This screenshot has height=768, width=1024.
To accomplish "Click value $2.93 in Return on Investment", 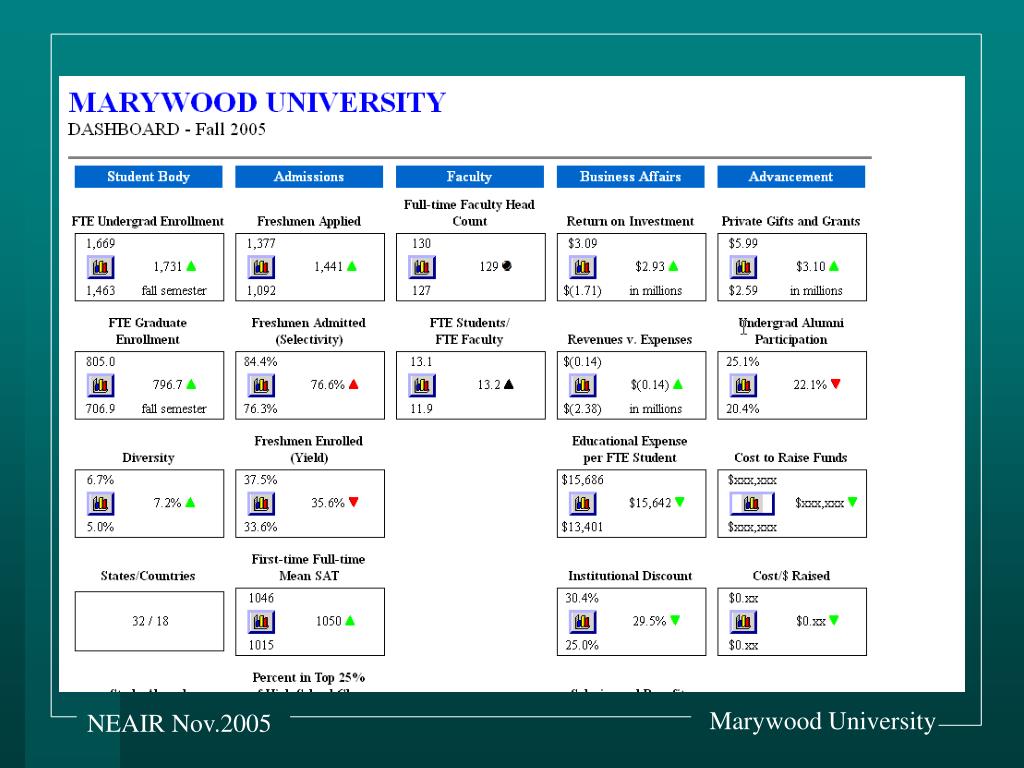I will tap(650, 266).
